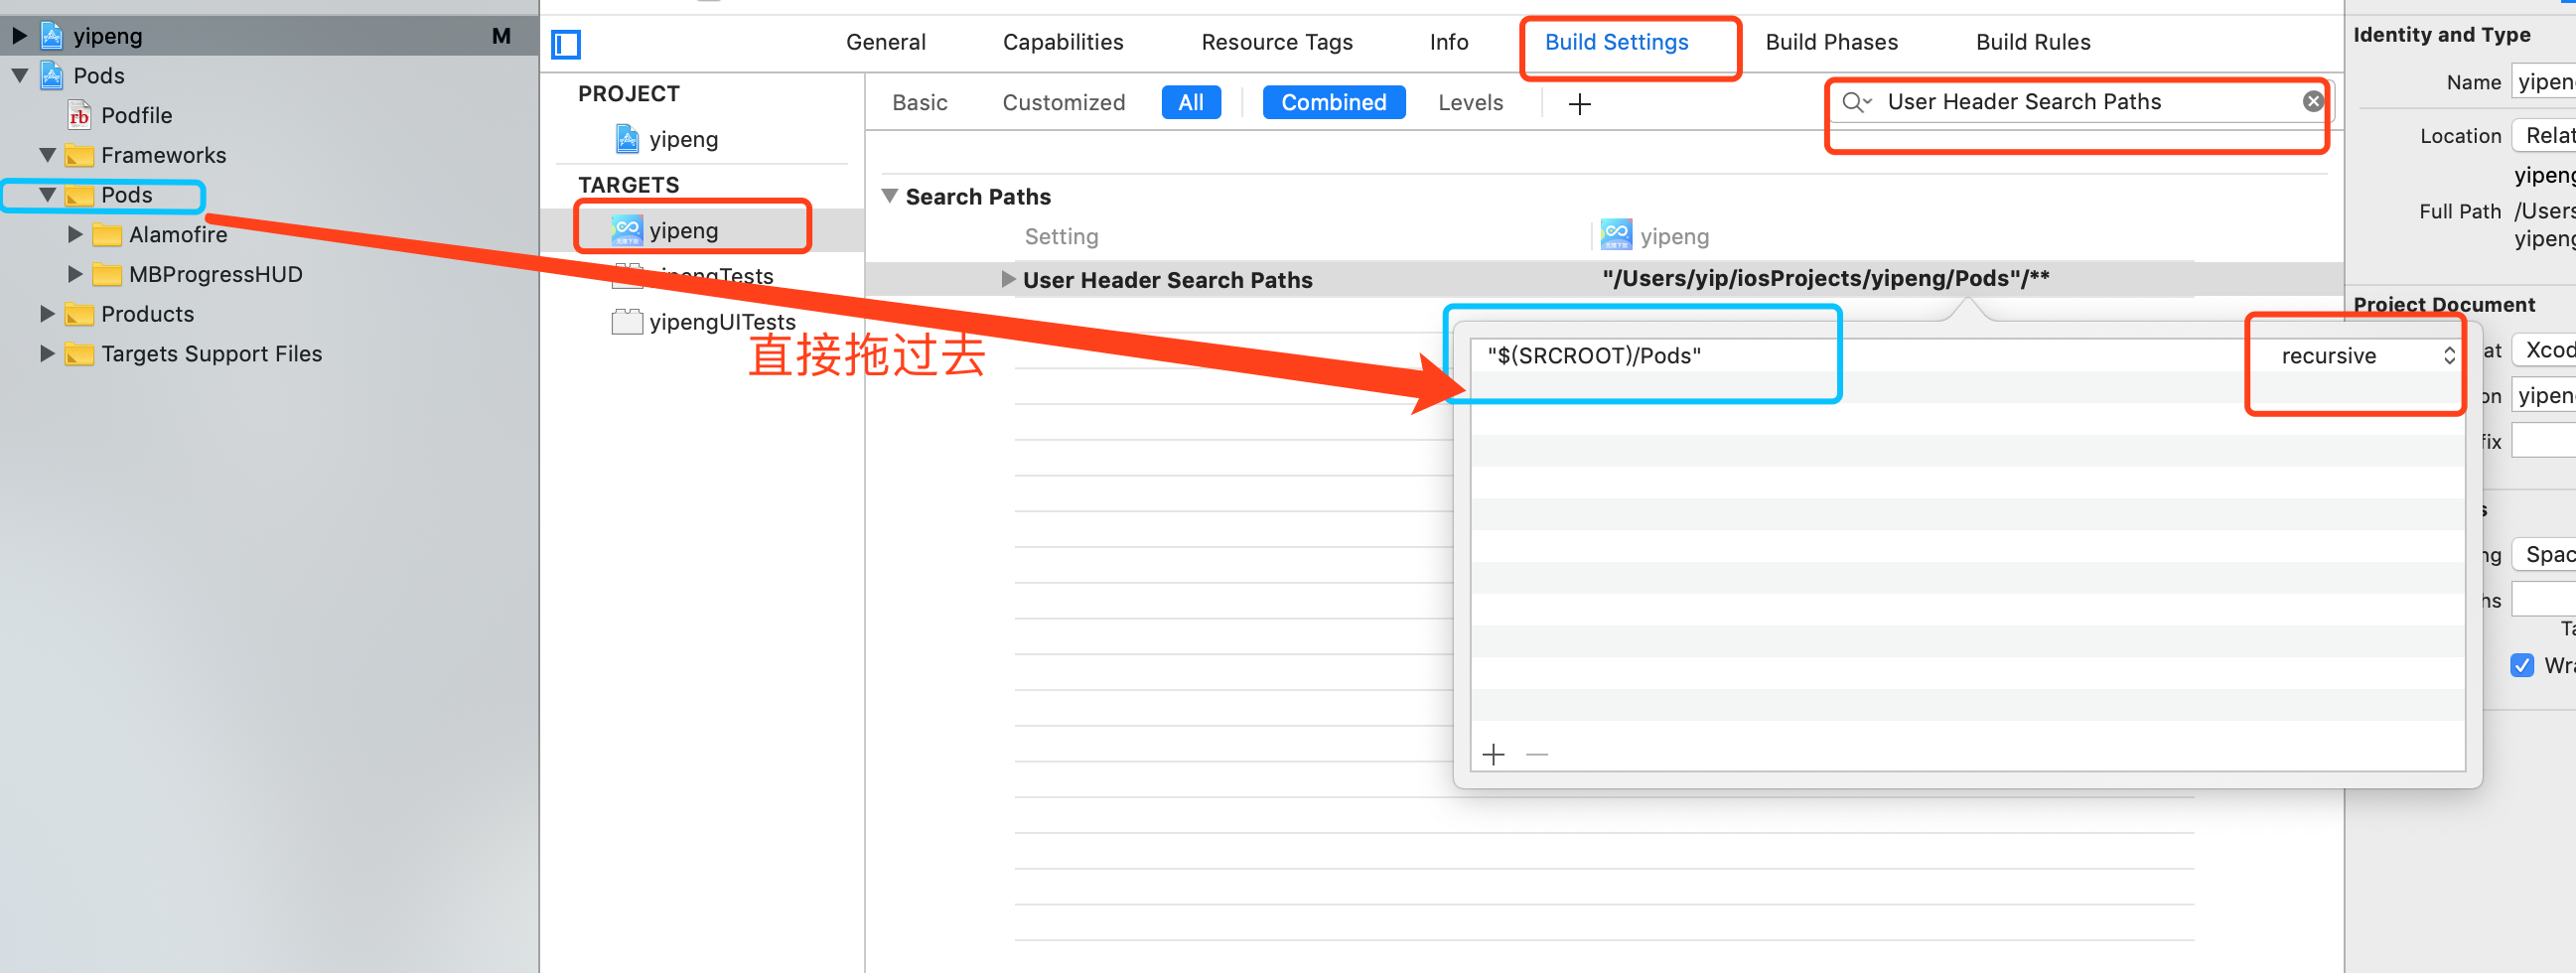The width and height of the screenshot is (2576, 973).
Task: Collapse the Search Paths section
Action: [x=889, y=197]
